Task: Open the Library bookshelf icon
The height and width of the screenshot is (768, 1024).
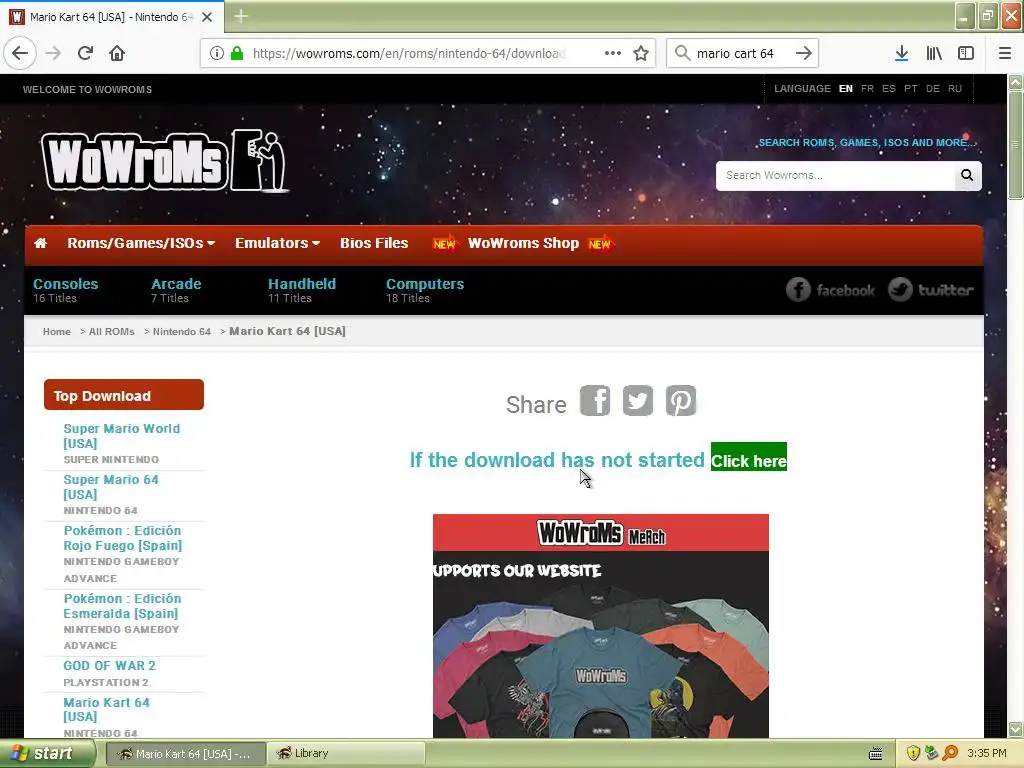Action: [x=934, y=53]
